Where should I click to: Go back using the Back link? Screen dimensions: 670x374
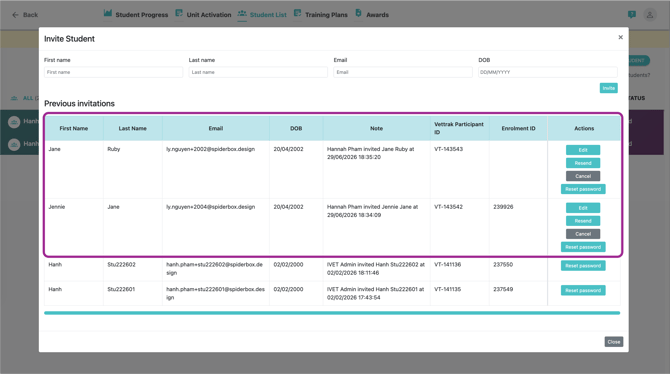click(x=30, y=15)
